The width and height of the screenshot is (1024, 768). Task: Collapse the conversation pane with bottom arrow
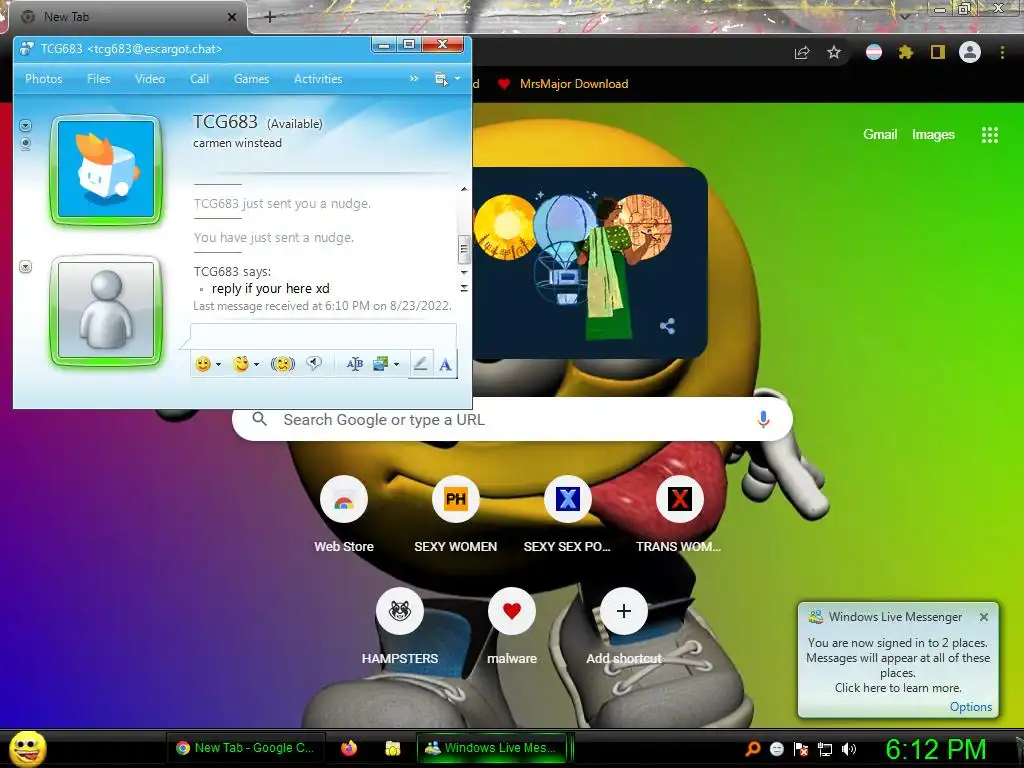[x=464, y=288]
